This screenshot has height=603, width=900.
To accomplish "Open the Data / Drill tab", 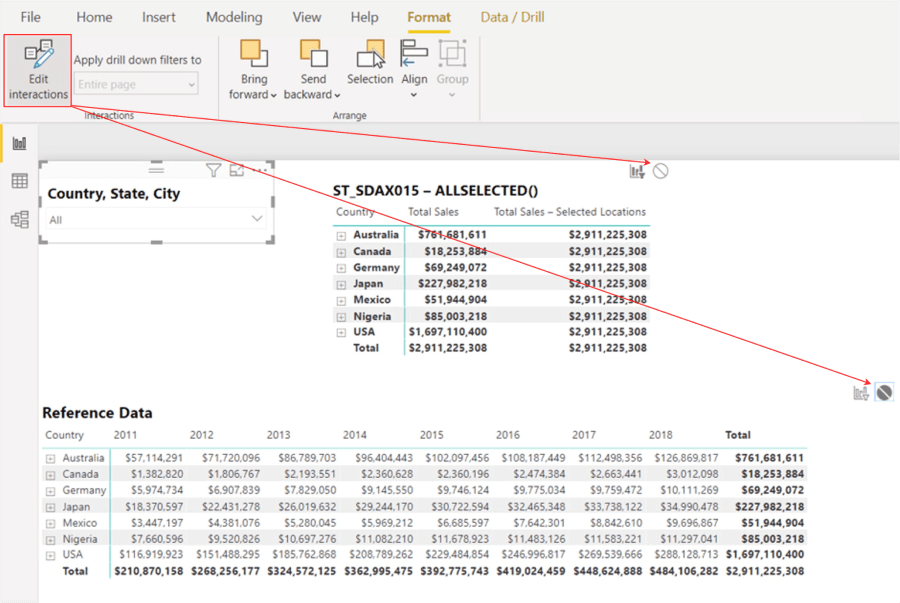I will coord(514,17).
